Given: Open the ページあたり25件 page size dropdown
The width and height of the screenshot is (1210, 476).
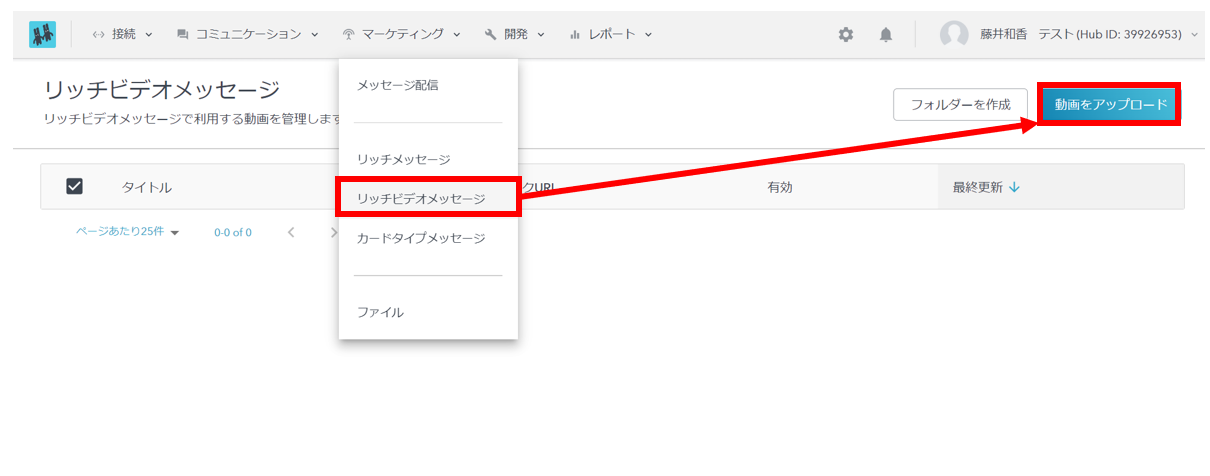Looking at the screenshot, I should 127,232.
